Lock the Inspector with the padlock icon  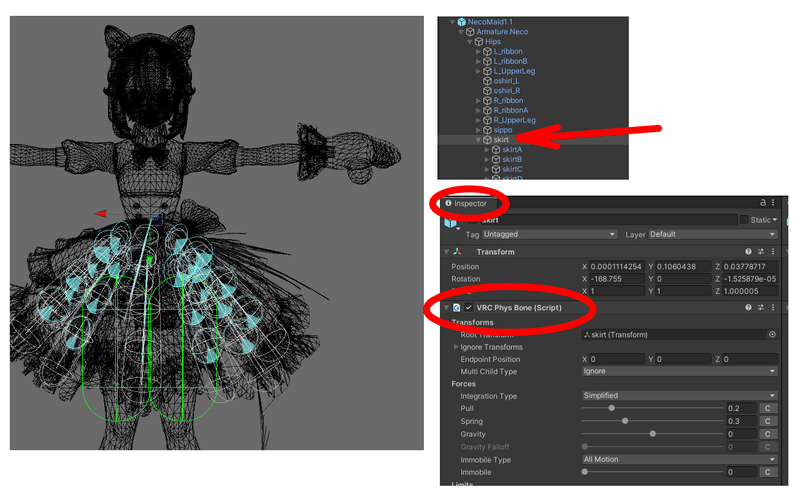[x=763, y=203]
